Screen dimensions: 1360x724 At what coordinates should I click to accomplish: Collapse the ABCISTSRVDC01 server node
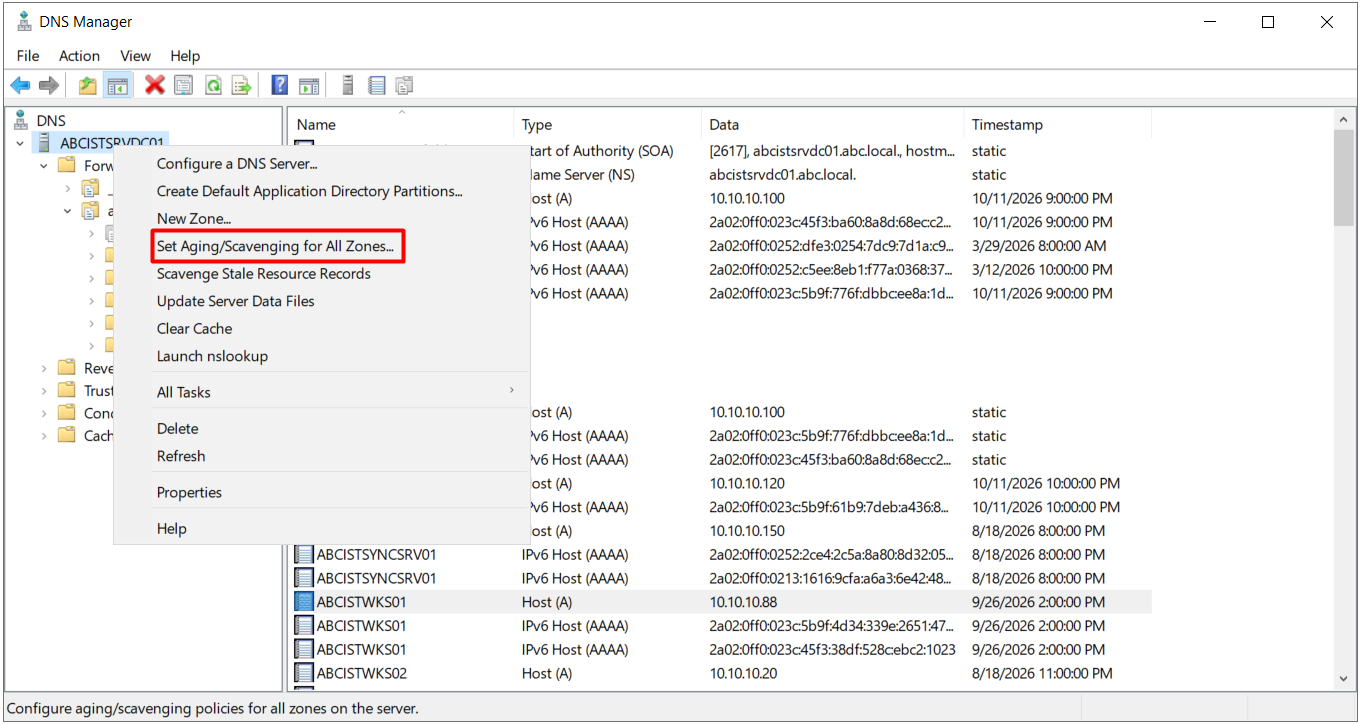tap(20, 143)
